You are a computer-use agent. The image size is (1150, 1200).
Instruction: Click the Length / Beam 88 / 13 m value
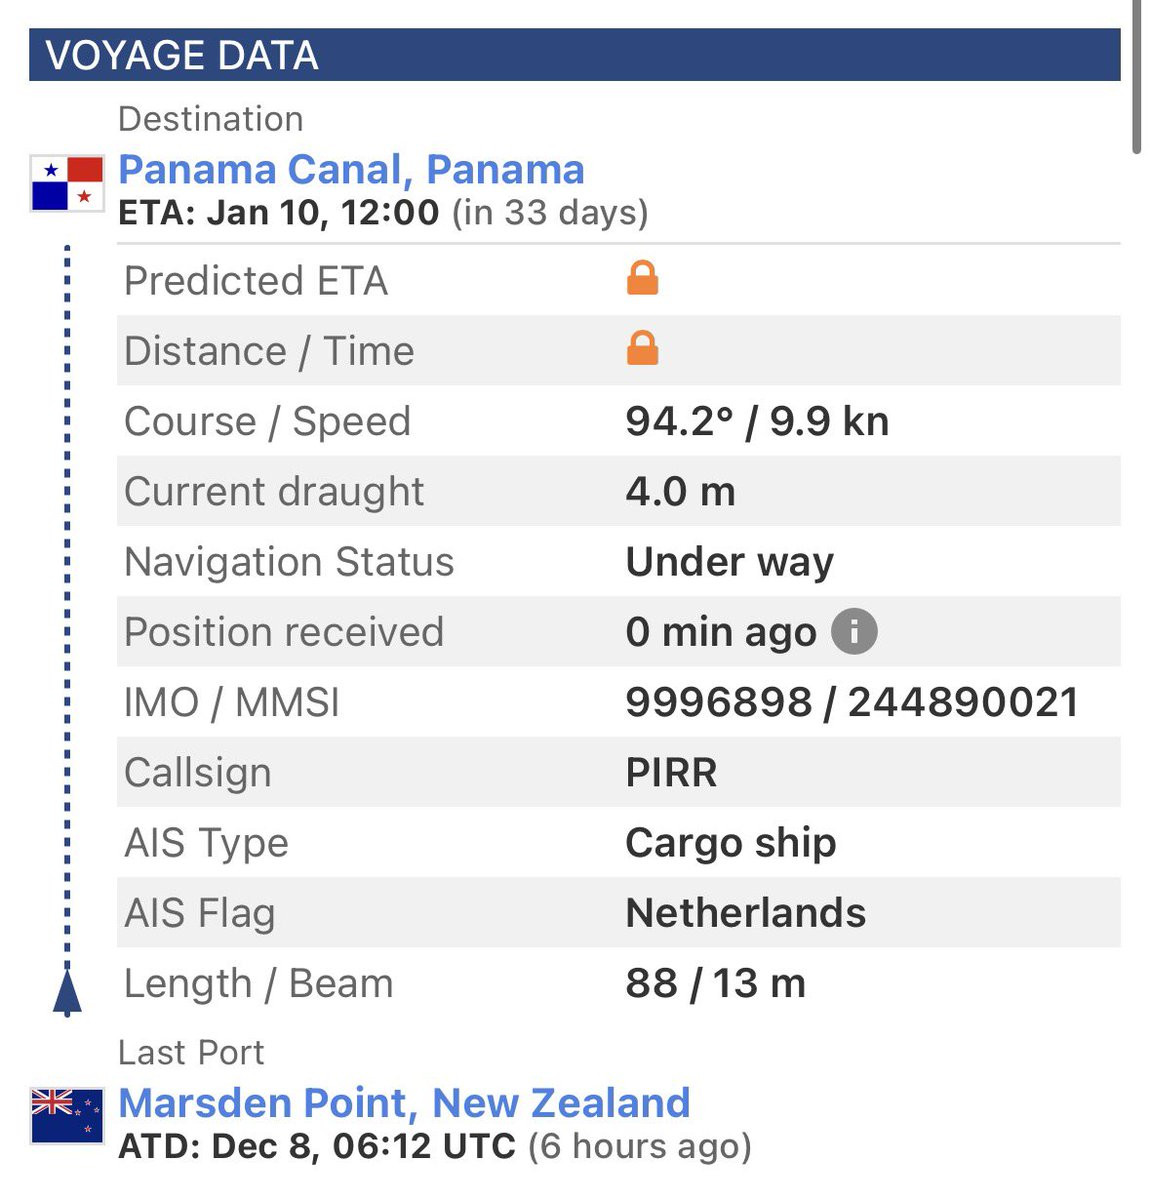tap(715, 983)
